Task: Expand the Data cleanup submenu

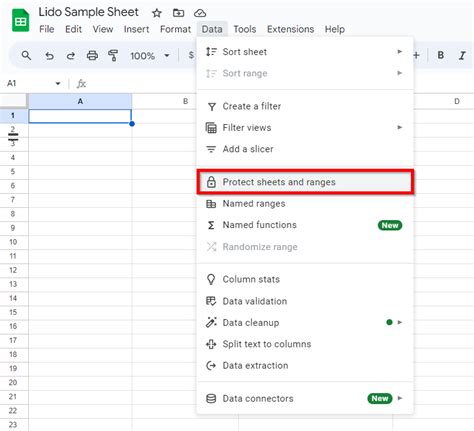Action: pos(400,322)
